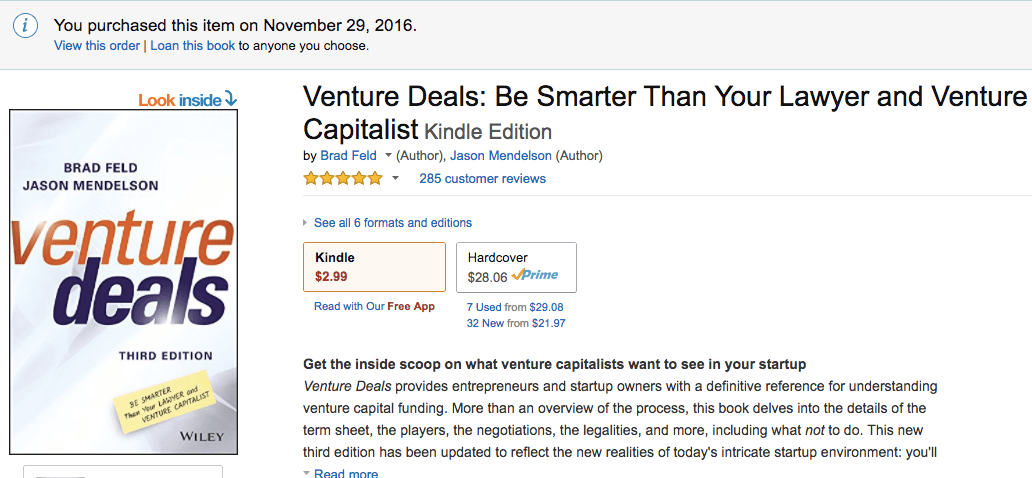Open the star rating breakdown dropdown arrow
The image size is (1032, 478).
[395, 179]
